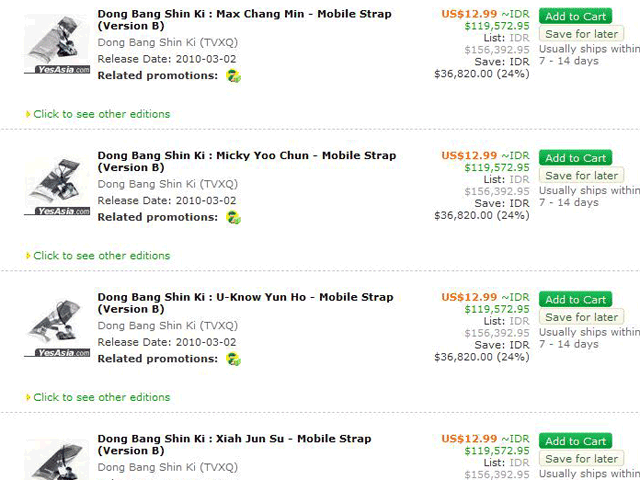Open U-Know Yun Ho strap product thumbnail
Screen dimensions: 640x480
pos(56,327)
